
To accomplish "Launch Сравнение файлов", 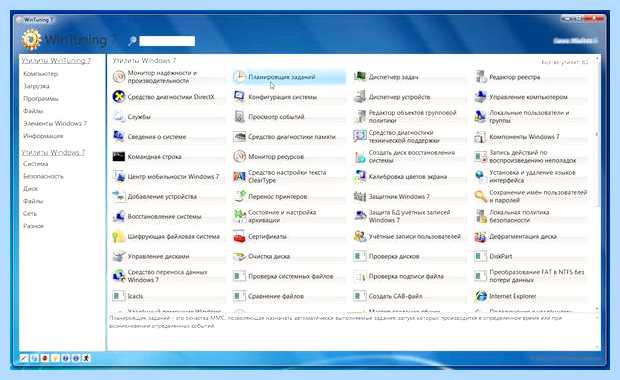I will 289,296.
